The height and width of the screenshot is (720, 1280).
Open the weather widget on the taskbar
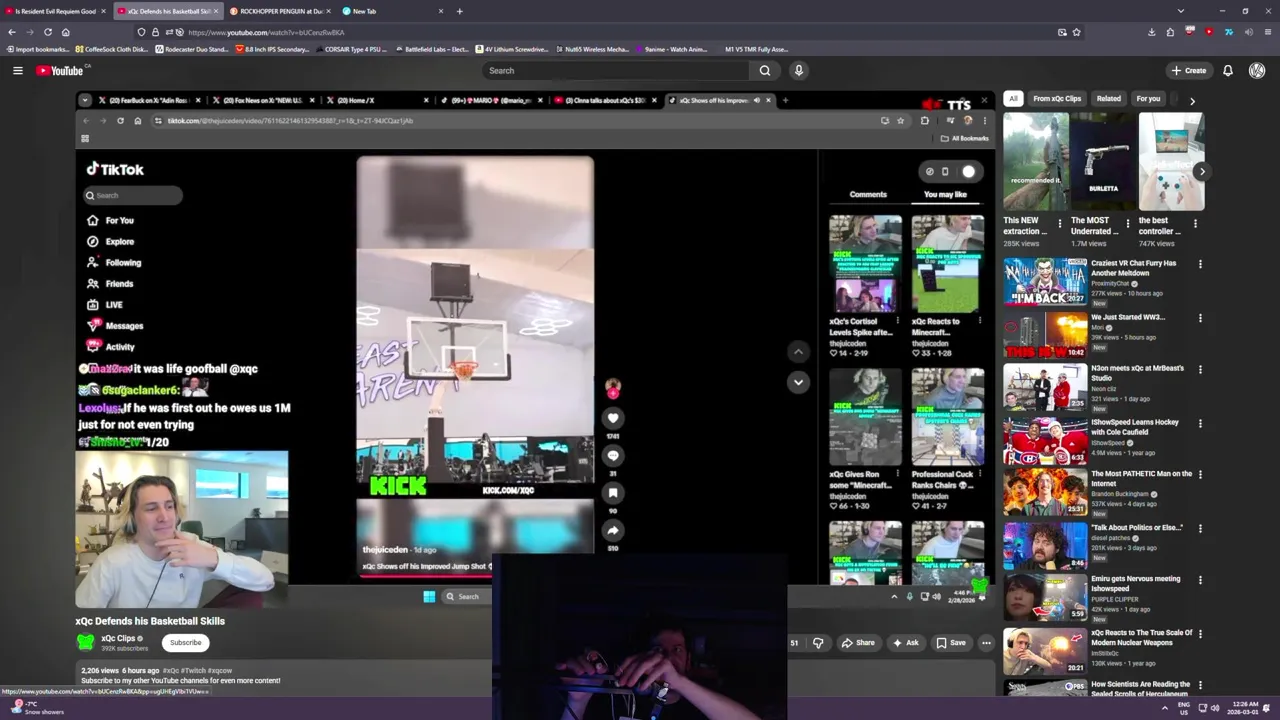coord(36,708)
